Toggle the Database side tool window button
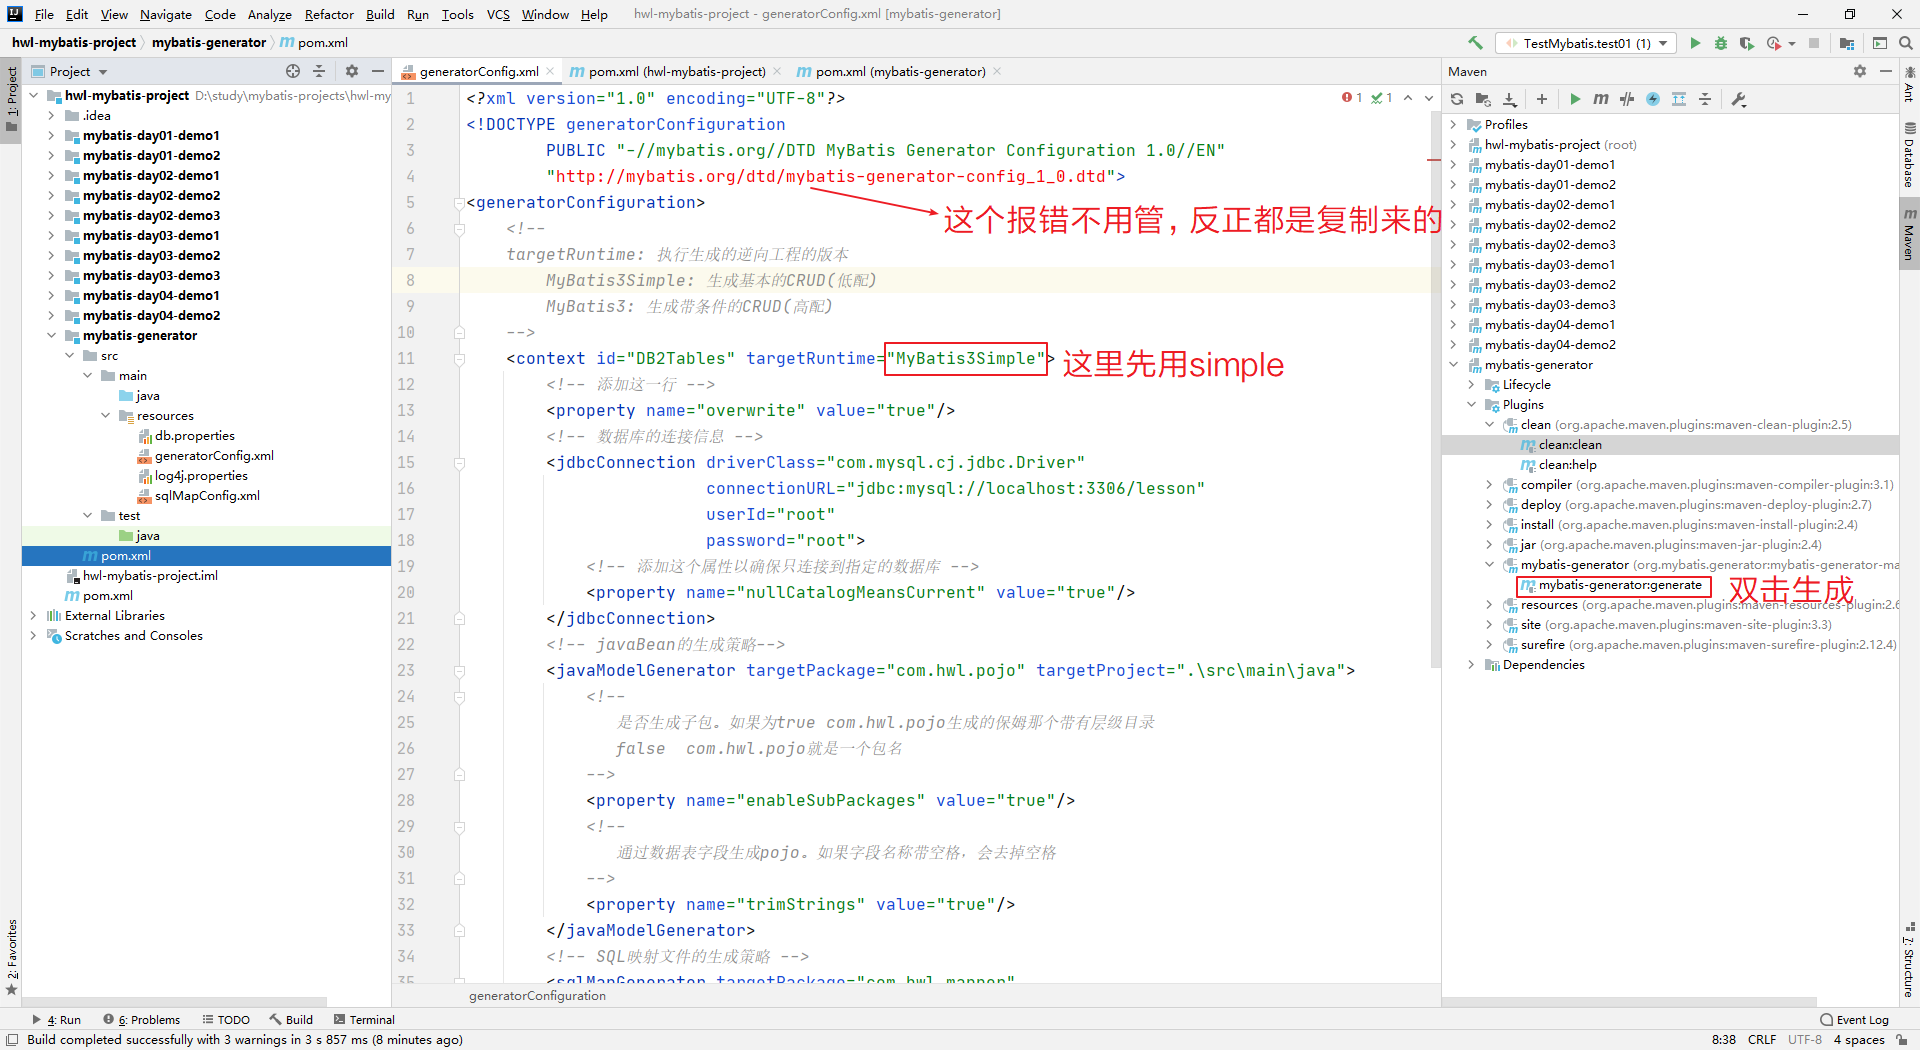This screenshot has width=1920, height=1050. (1909, 155)
